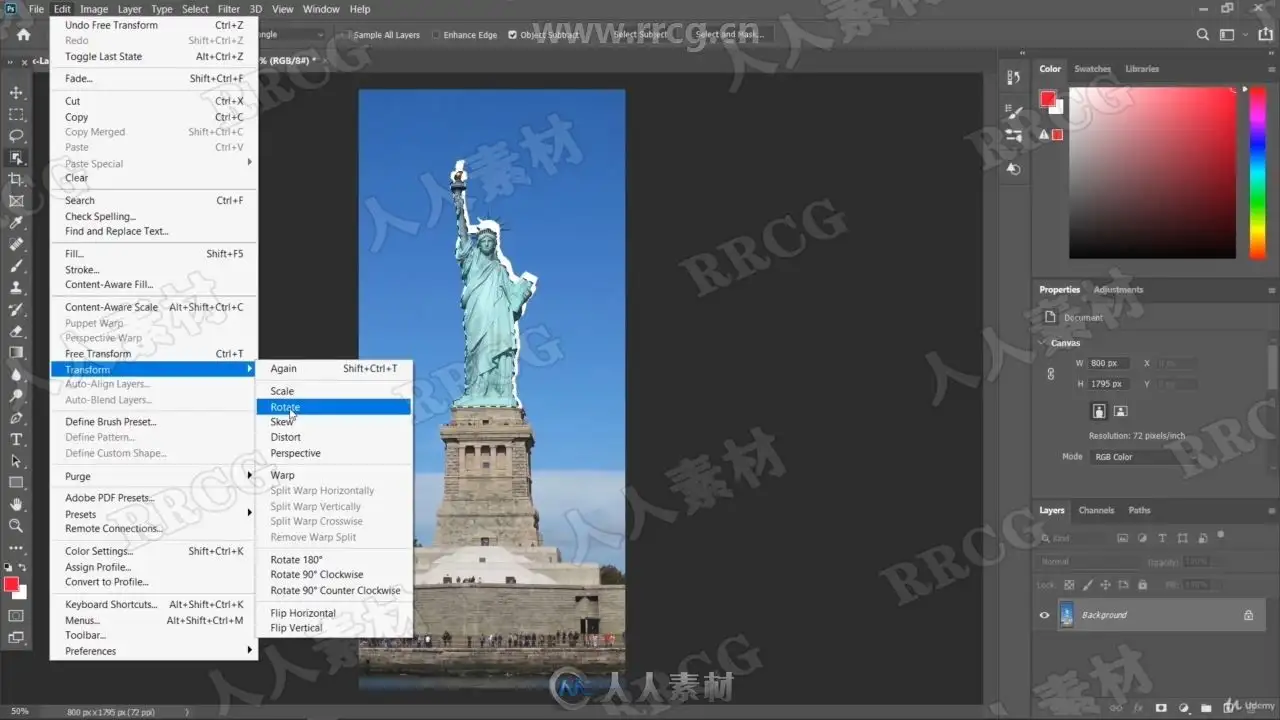Click the canvas width W input field

[x=1108, y=363]
